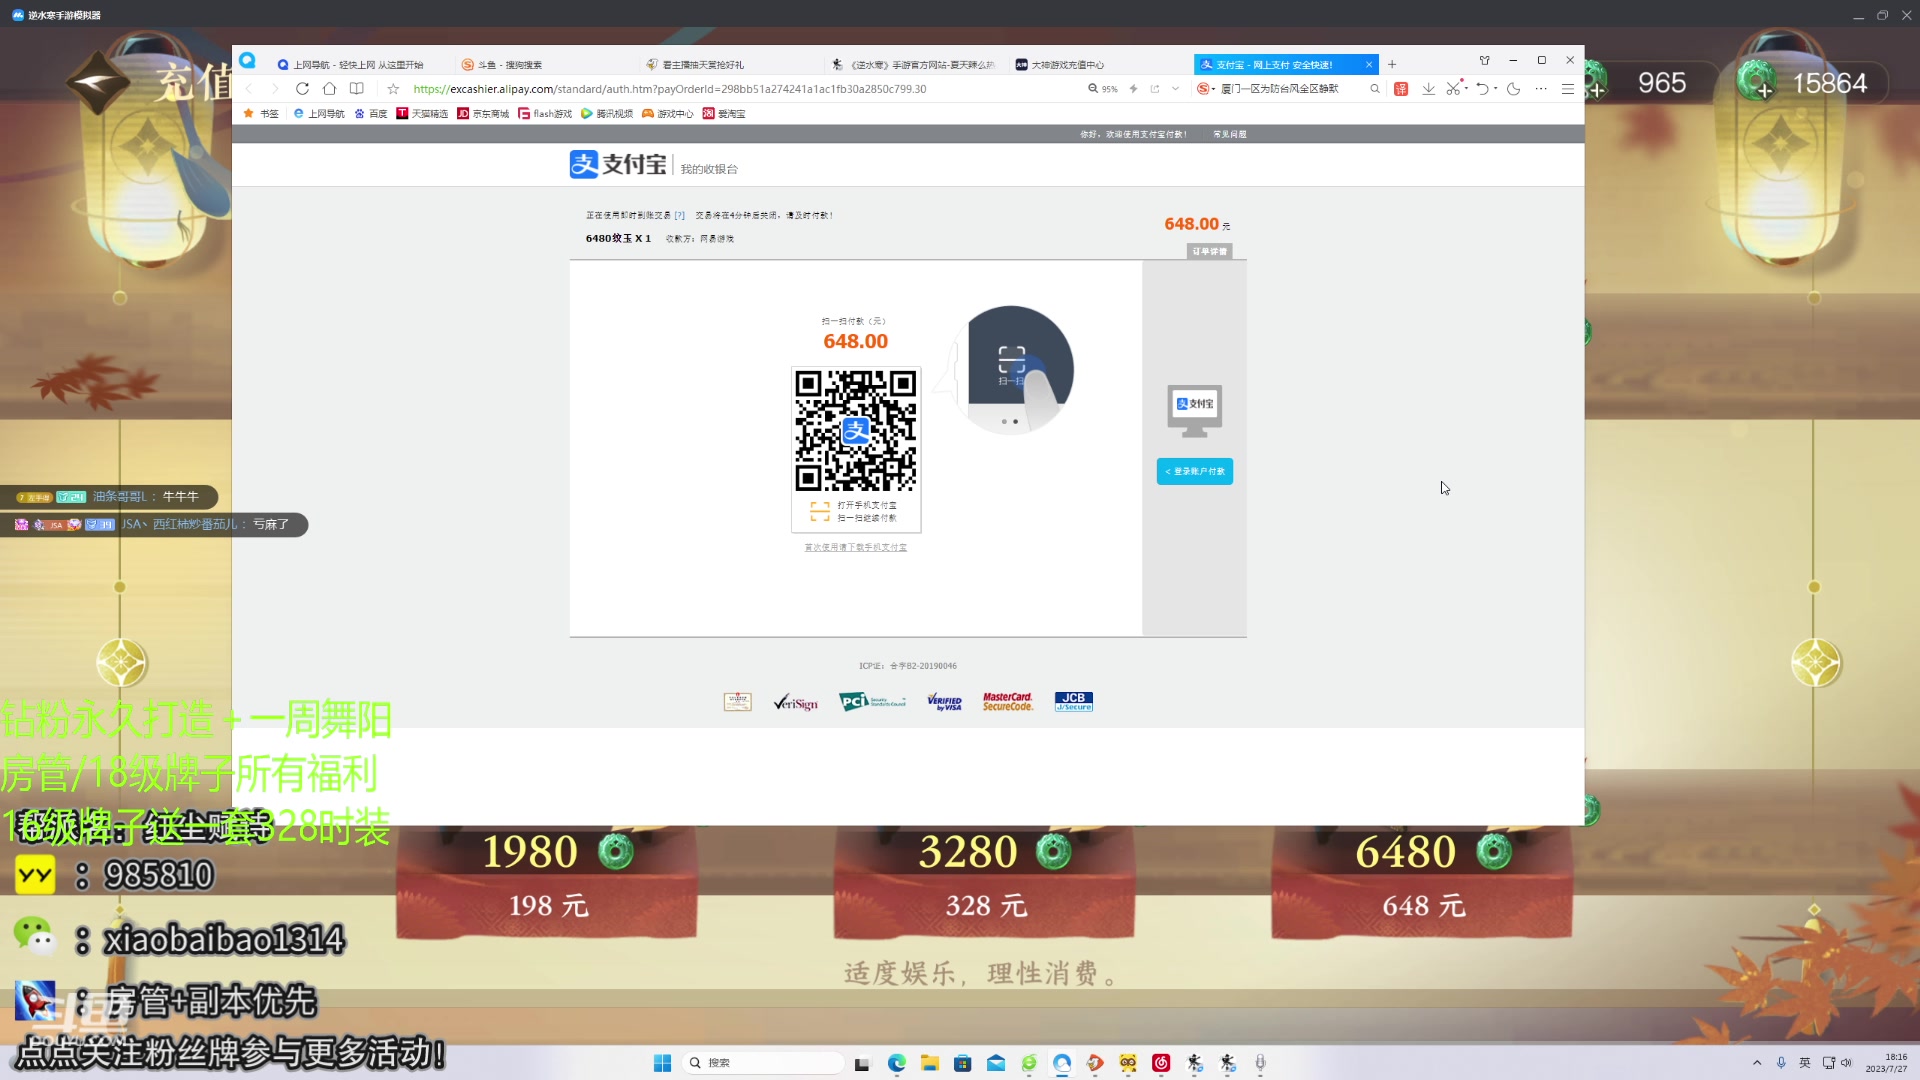This screenshot has width=1920, height=1080.
Task: Reload the Alipay page in browser
Action: 302,89
